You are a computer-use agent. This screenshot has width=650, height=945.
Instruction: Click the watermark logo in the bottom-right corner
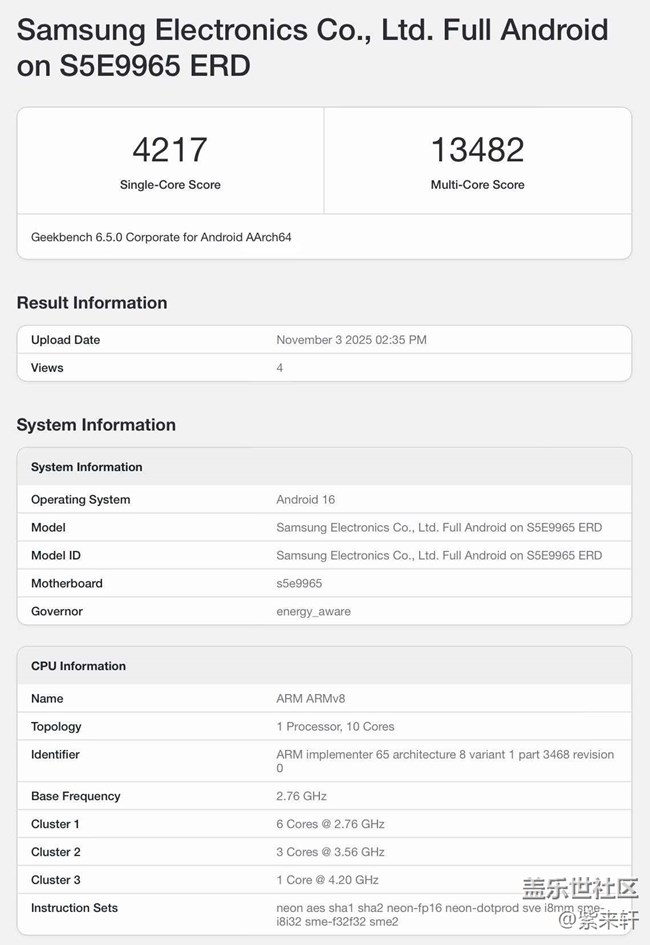[580, 900]
